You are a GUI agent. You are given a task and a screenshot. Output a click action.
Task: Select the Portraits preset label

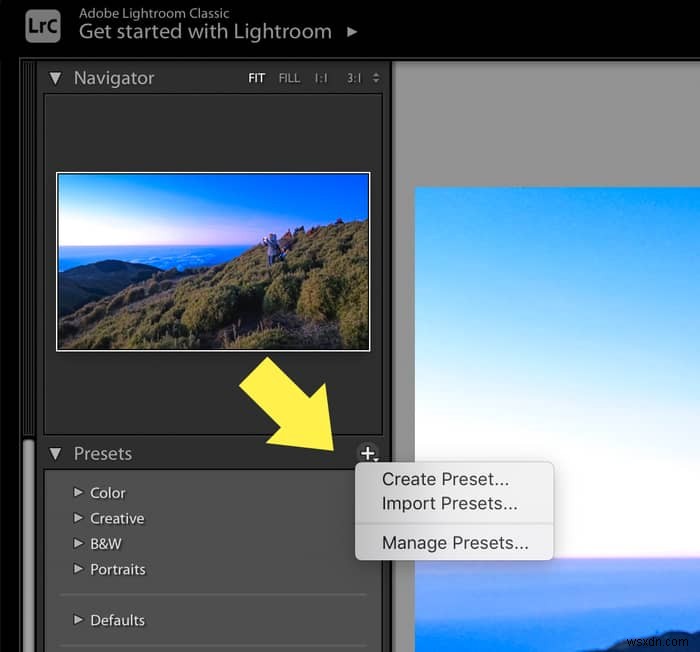click(118, 569)
